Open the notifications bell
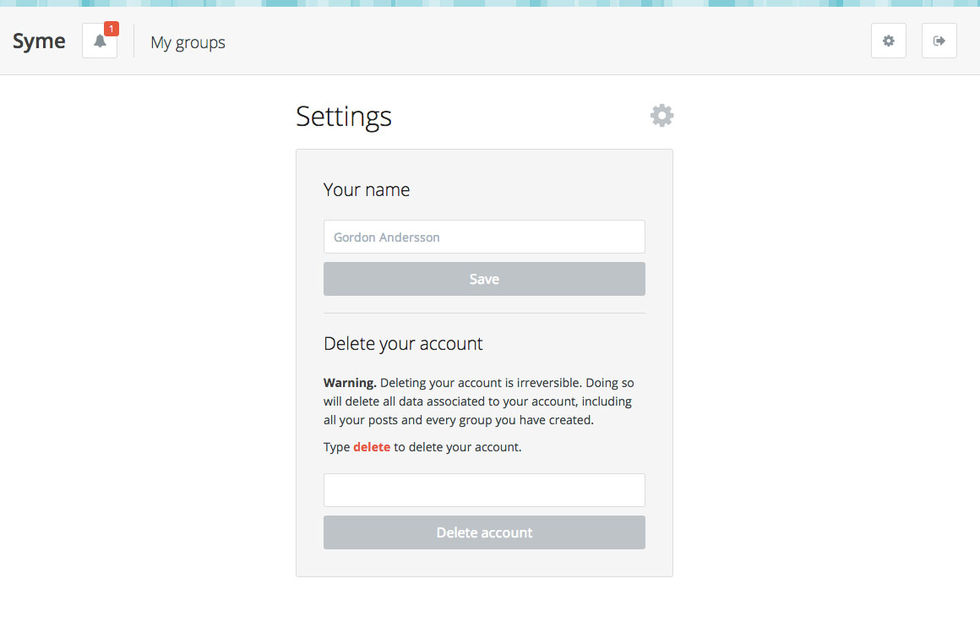 [99, 42]
